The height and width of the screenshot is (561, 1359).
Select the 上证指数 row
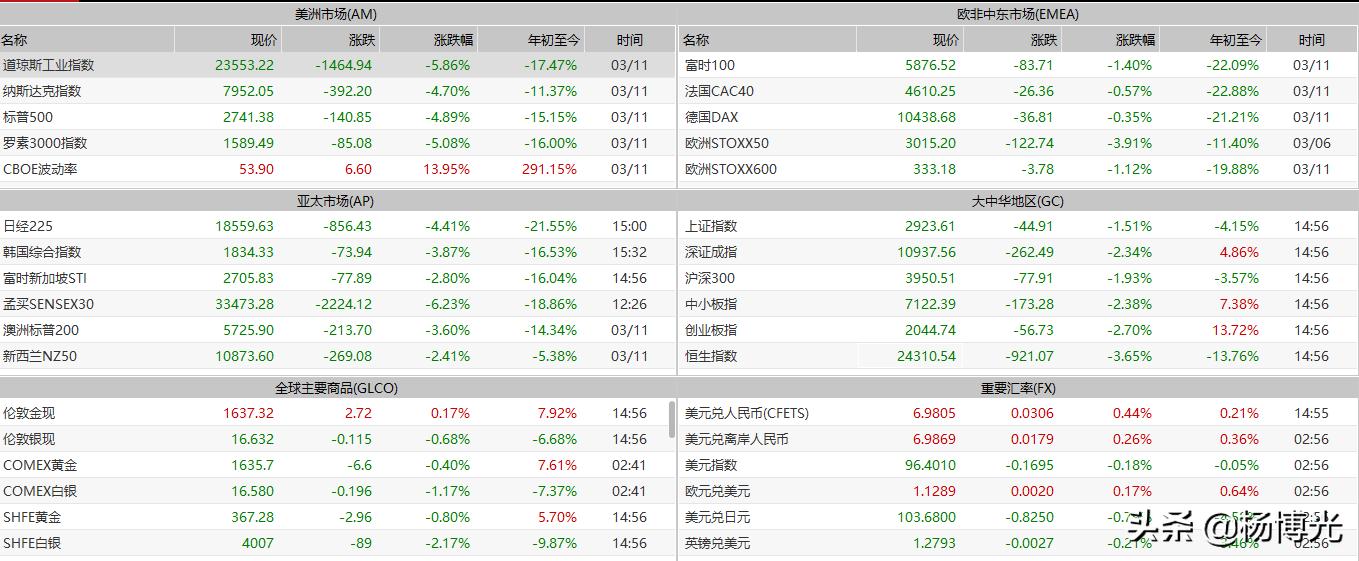click(x=711, y=226)
